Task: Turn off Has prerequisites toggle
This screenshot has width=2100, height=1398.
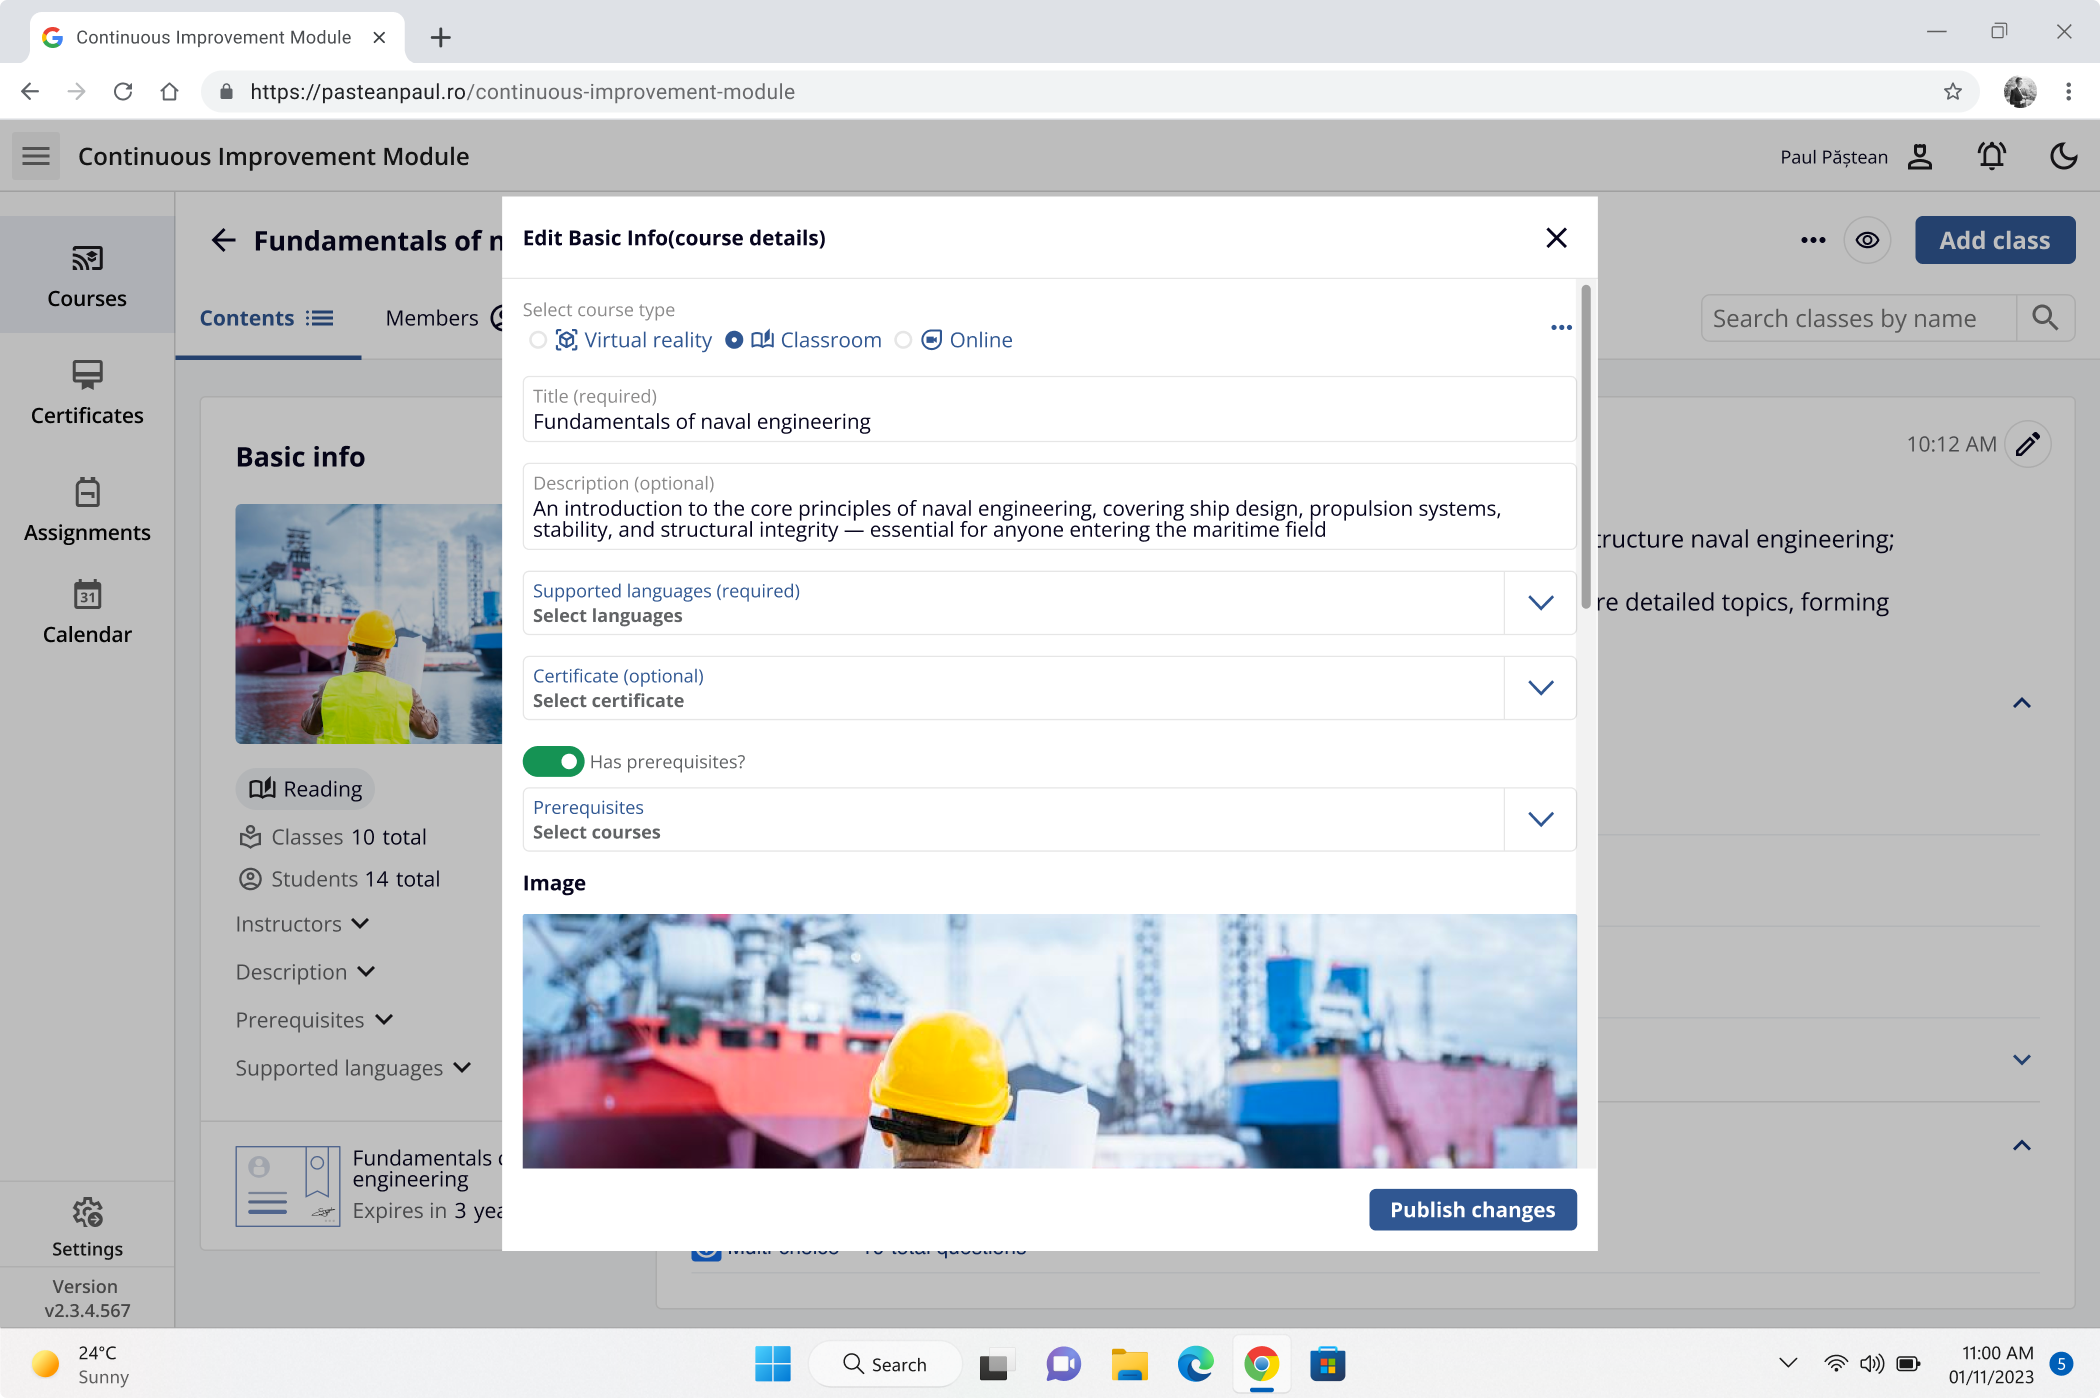Action: (553, 762)
